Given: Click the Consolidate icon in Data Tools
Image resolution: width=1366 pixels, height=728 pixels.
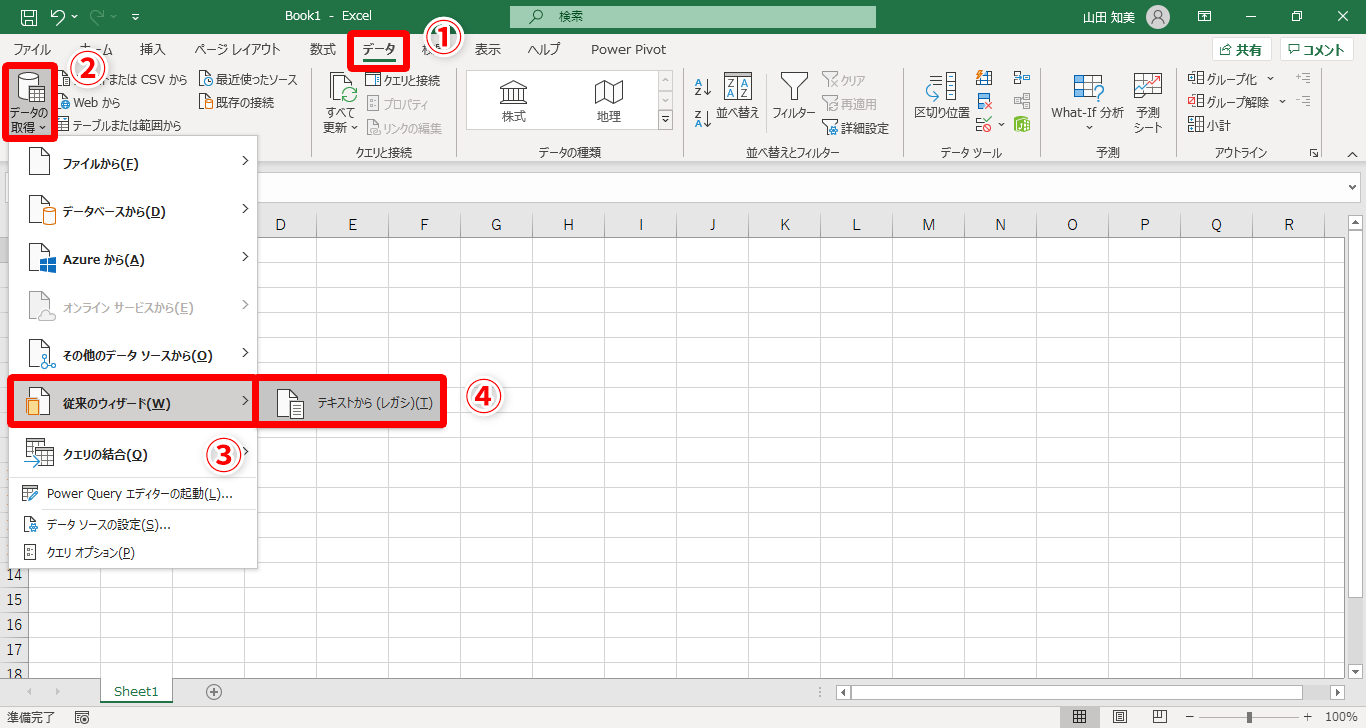Looking at the screenshot, I should (x=1021, y=78).
